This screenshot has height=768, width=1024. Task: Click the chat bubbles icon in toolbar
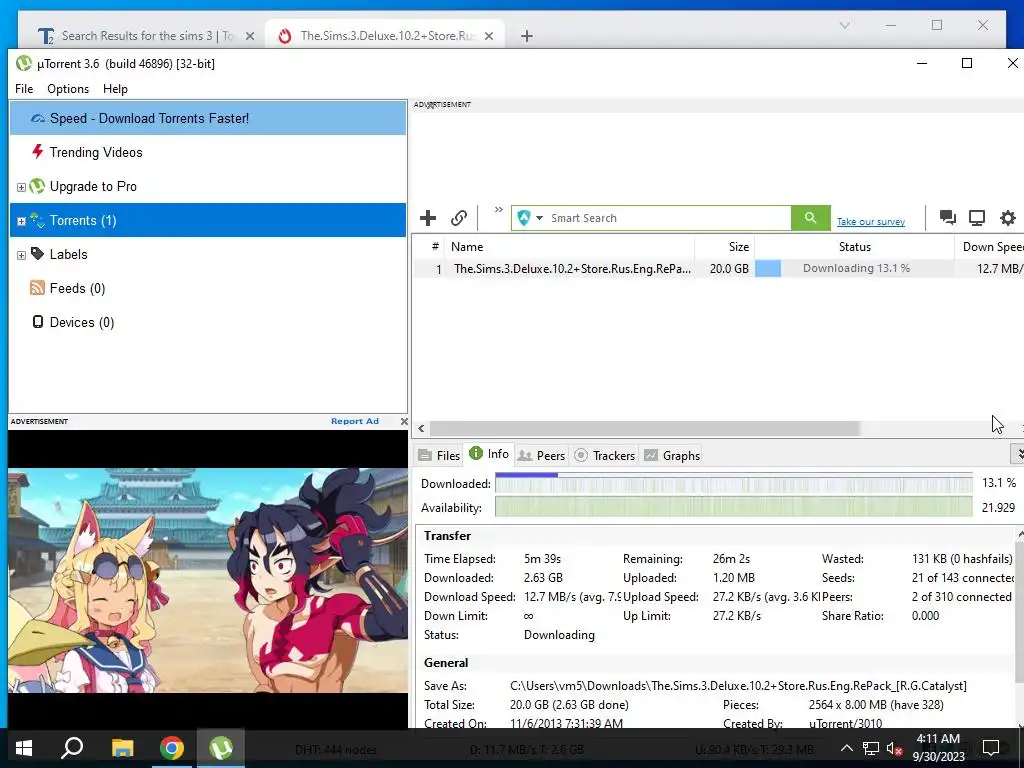click(x=948, y=217)
